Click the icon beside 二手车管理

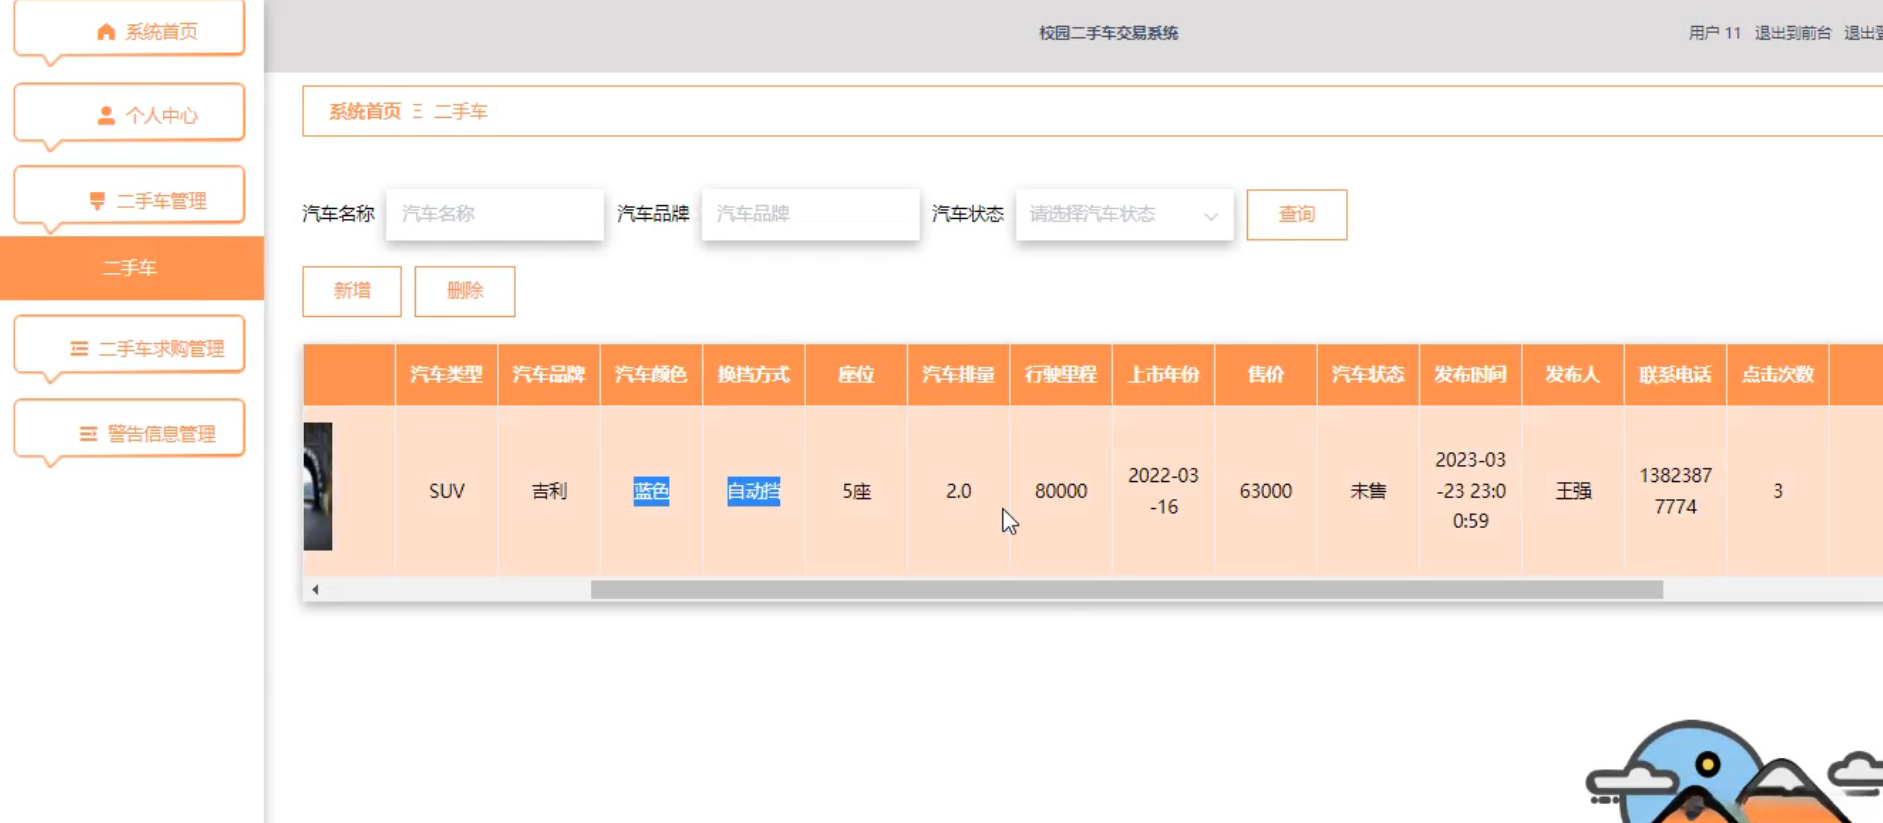[97, 201]
